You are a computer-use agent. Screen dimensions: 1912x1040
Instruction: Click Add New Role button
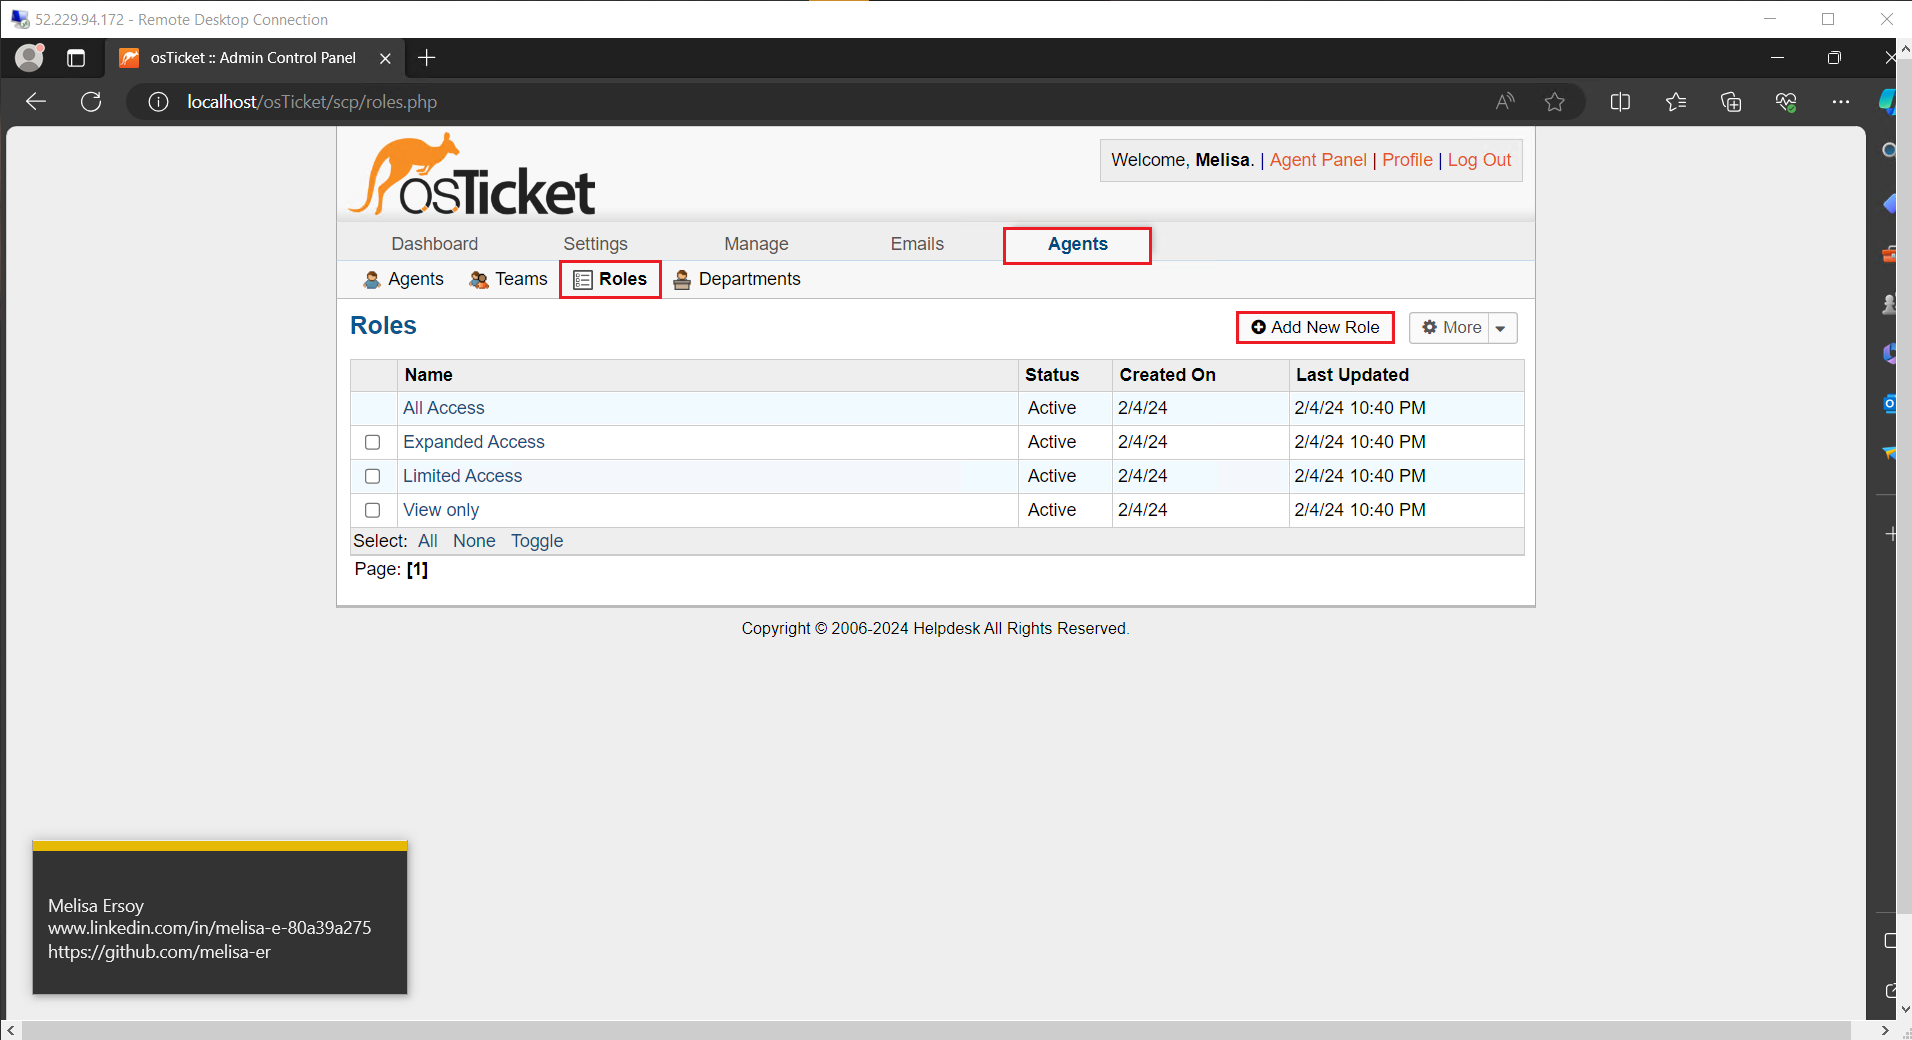pos(1315,327)
